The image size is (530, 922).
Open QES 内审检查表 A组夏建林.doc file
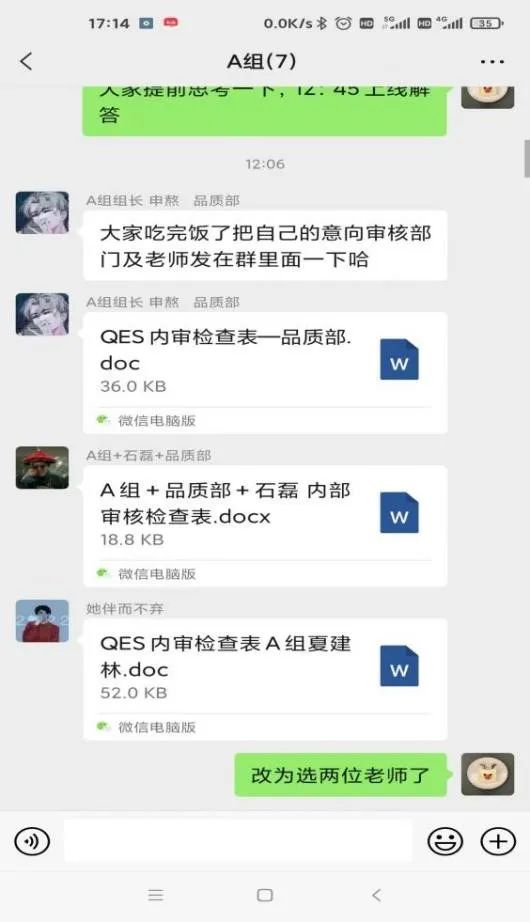pyautogui.click(x=265, y=679)
